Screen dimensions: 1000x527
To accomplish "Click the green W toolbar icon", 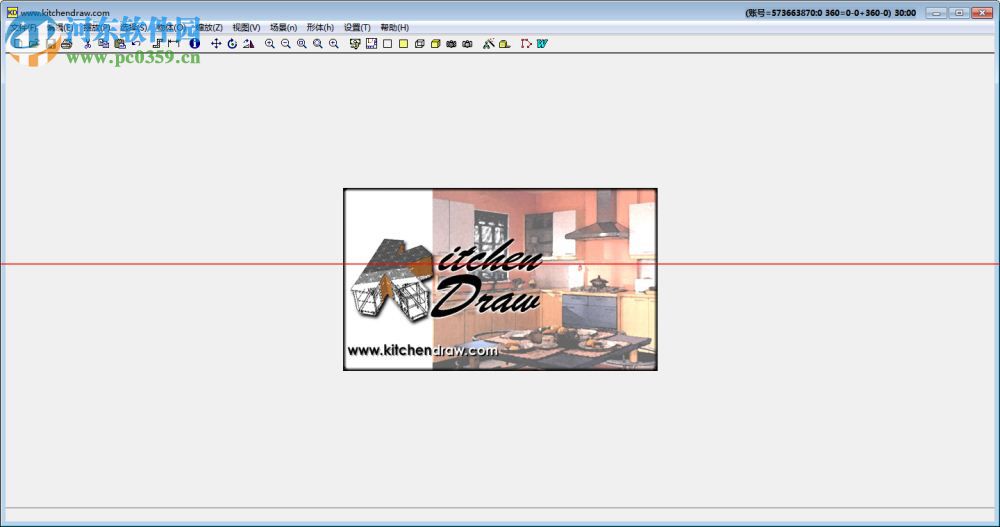I will (x=542, y=43).
